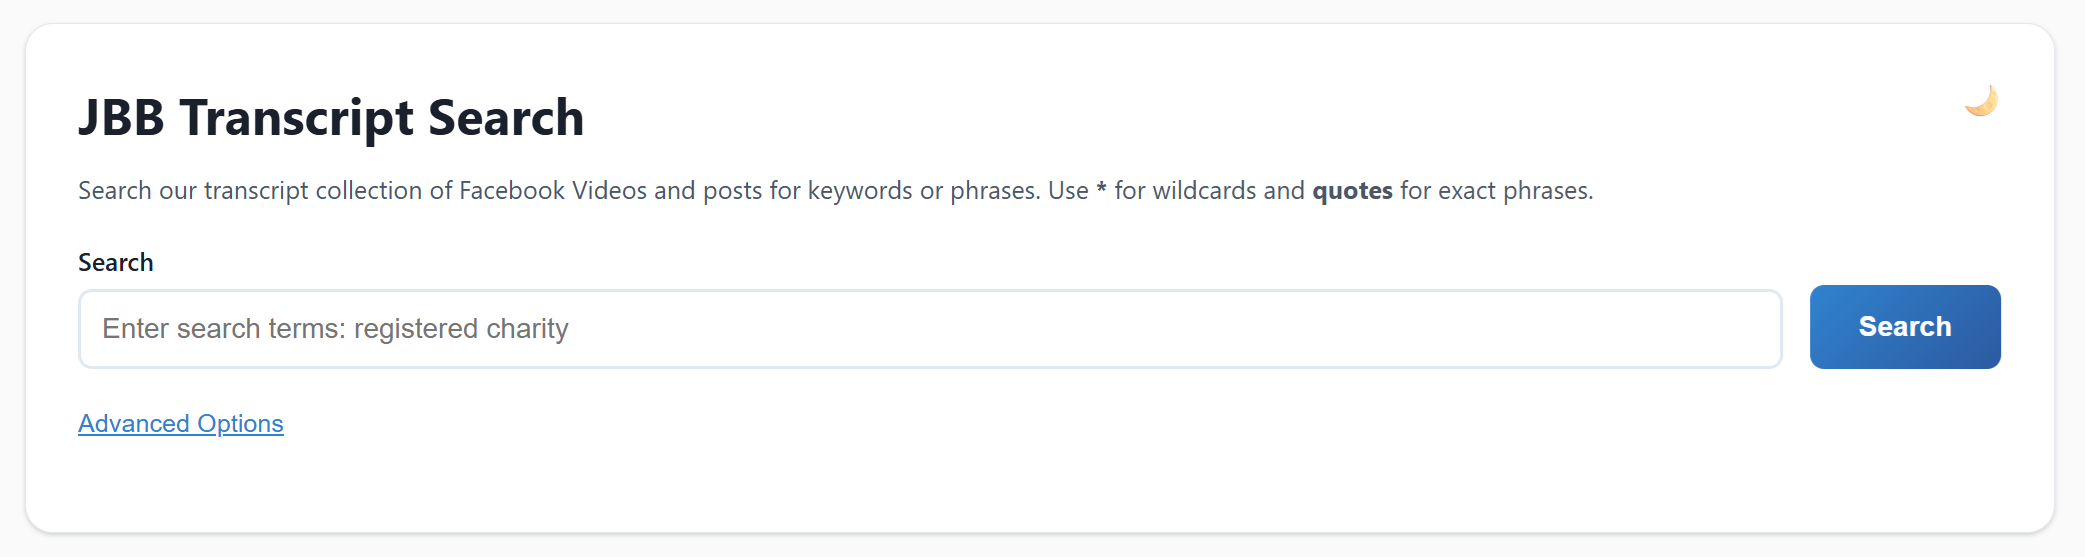Submit the query with the Search button
The height and width of the screenshot is (557, 2085).
1905,327
